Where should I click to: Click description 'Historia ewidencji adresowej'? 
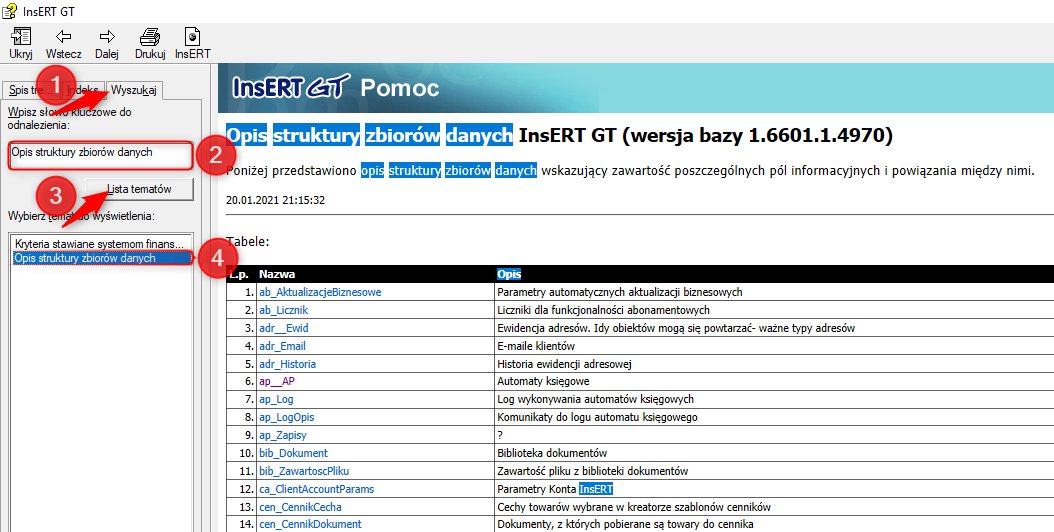[564, 364]
